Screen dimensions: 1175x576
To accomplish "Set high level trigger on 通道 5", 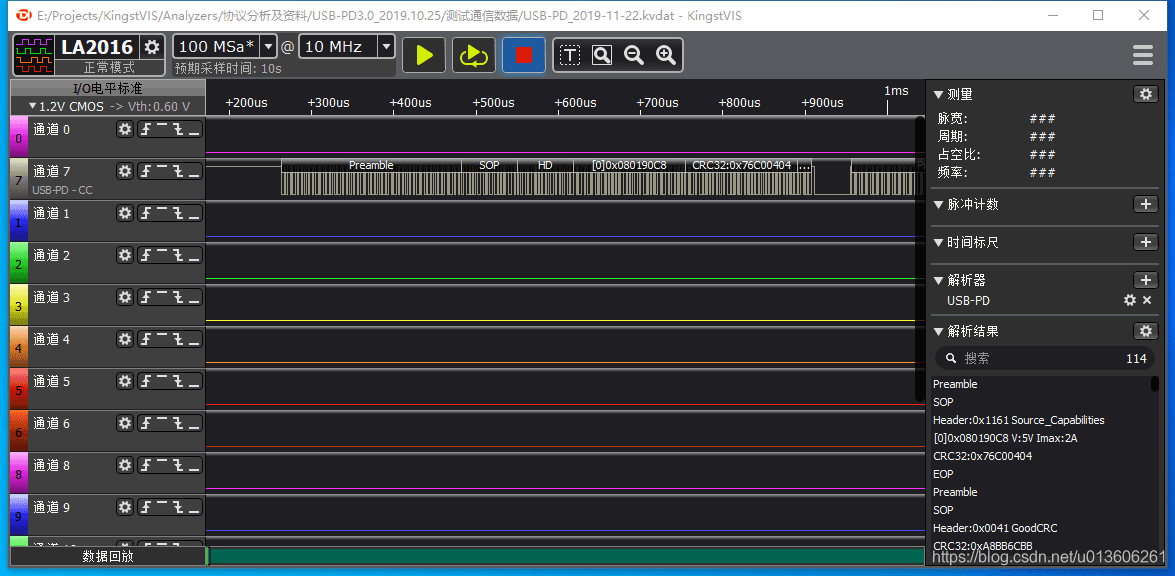I will point(161,381).
